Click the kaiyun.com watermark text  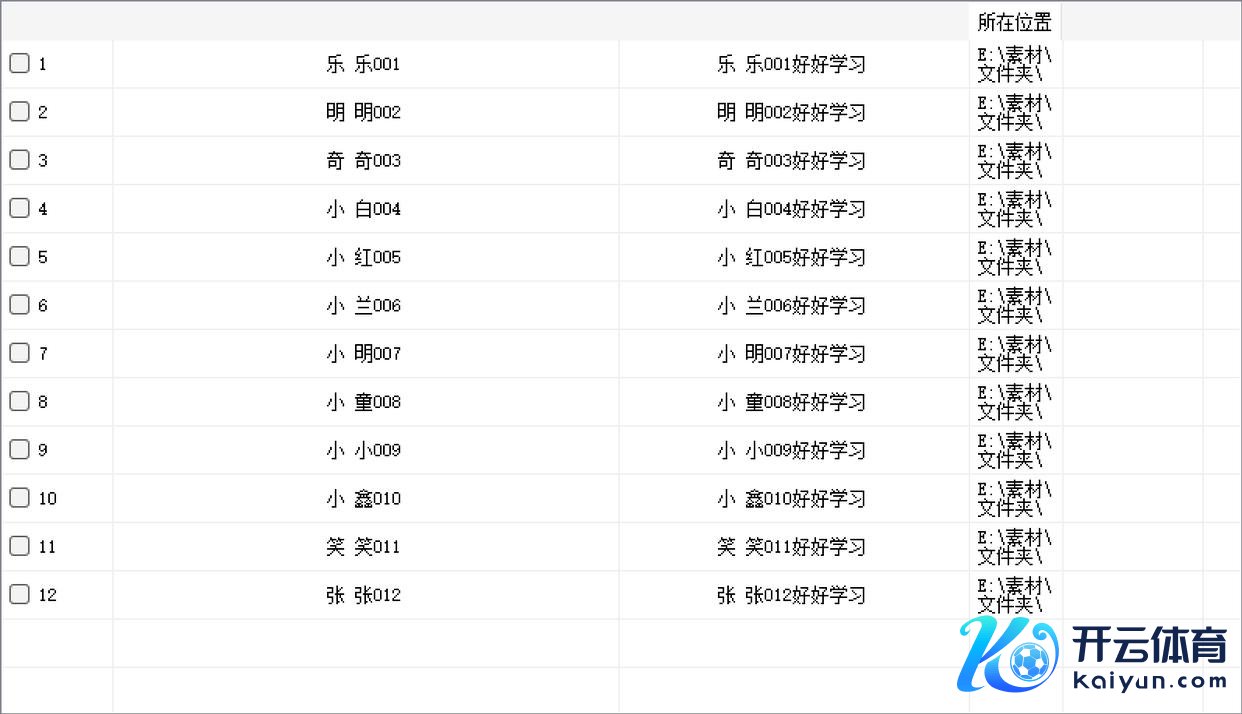(1150, 682)
